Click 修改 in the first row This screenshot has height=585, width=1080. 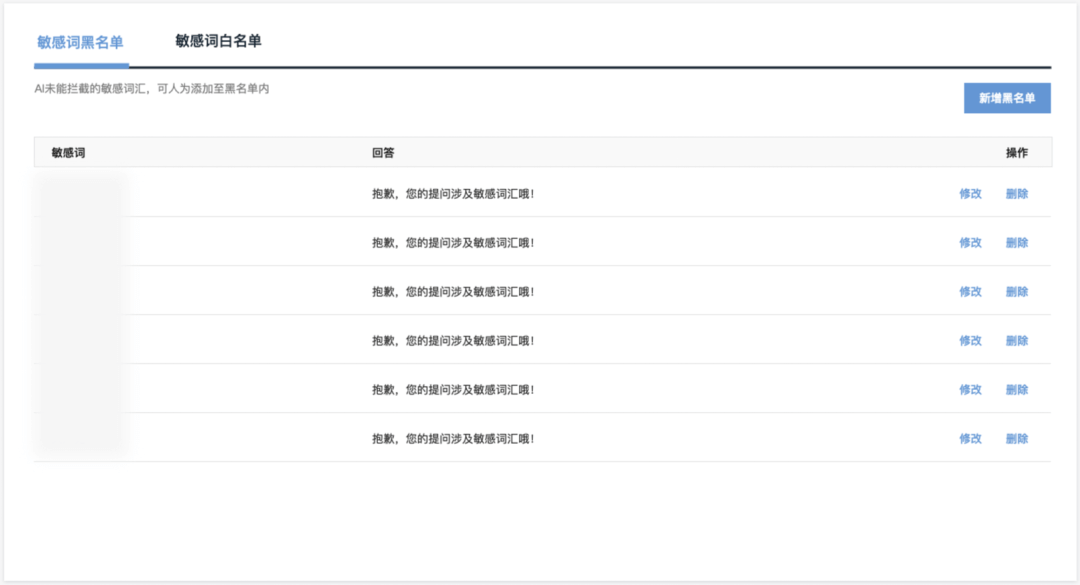point(970,194)
